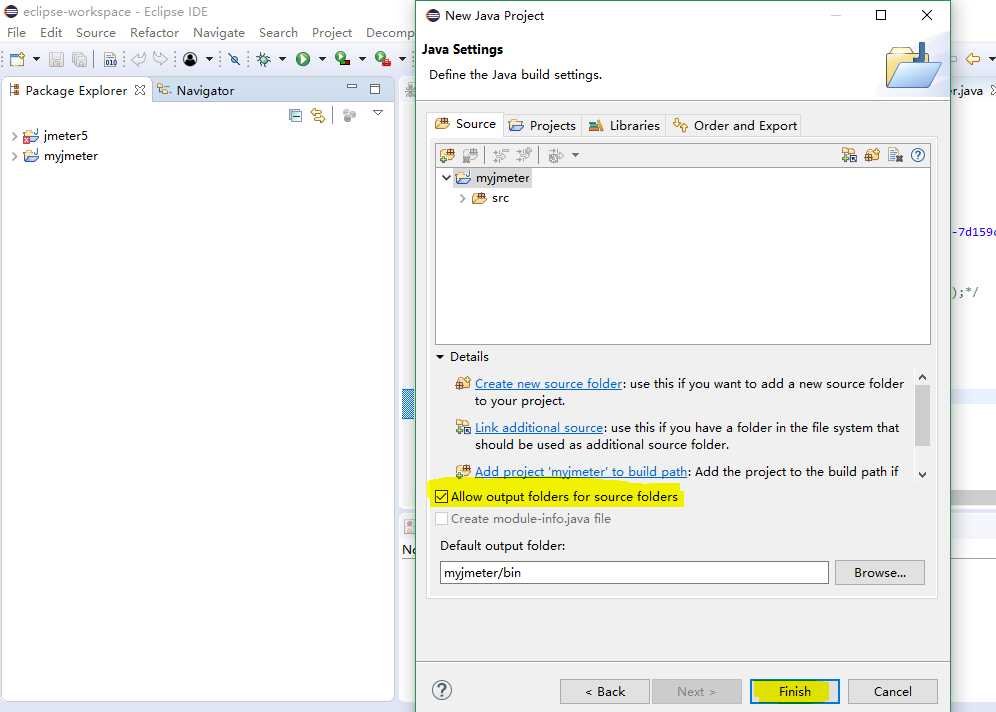
Task: Click the Run External Tools icon
Action: click(x=382, y=59)
